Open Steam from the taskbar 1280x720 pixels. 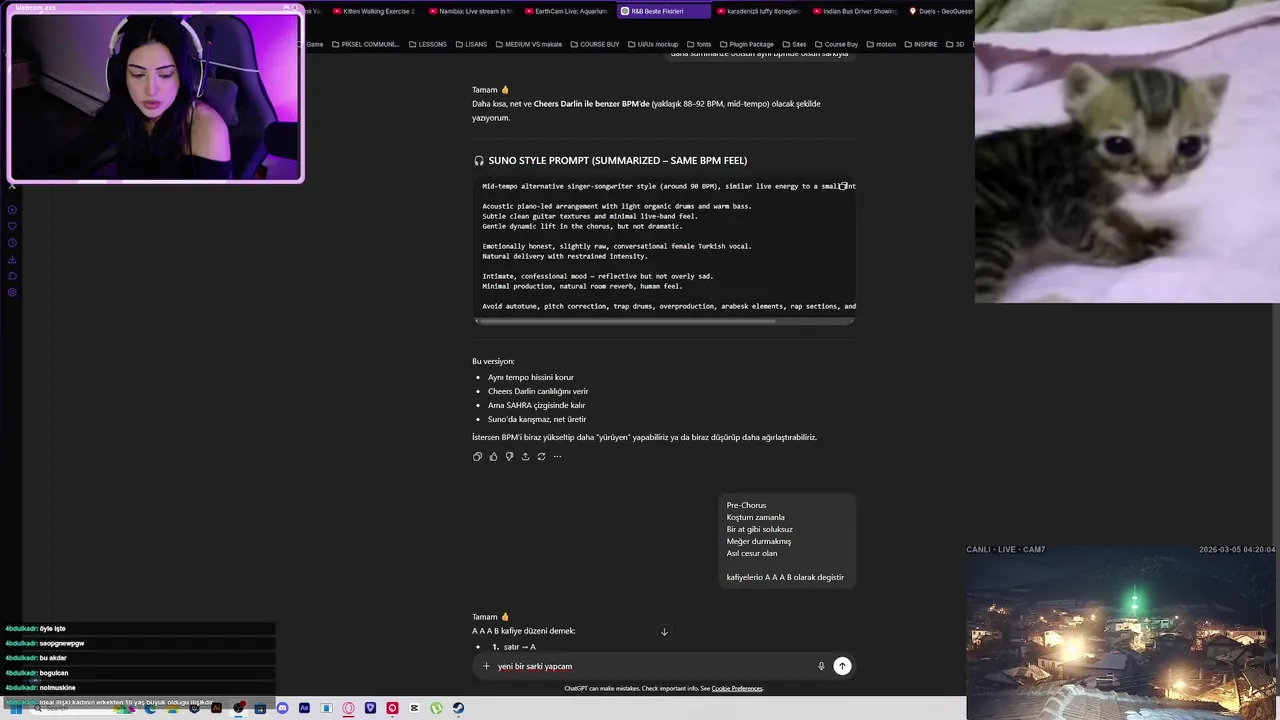coord(458,708)
